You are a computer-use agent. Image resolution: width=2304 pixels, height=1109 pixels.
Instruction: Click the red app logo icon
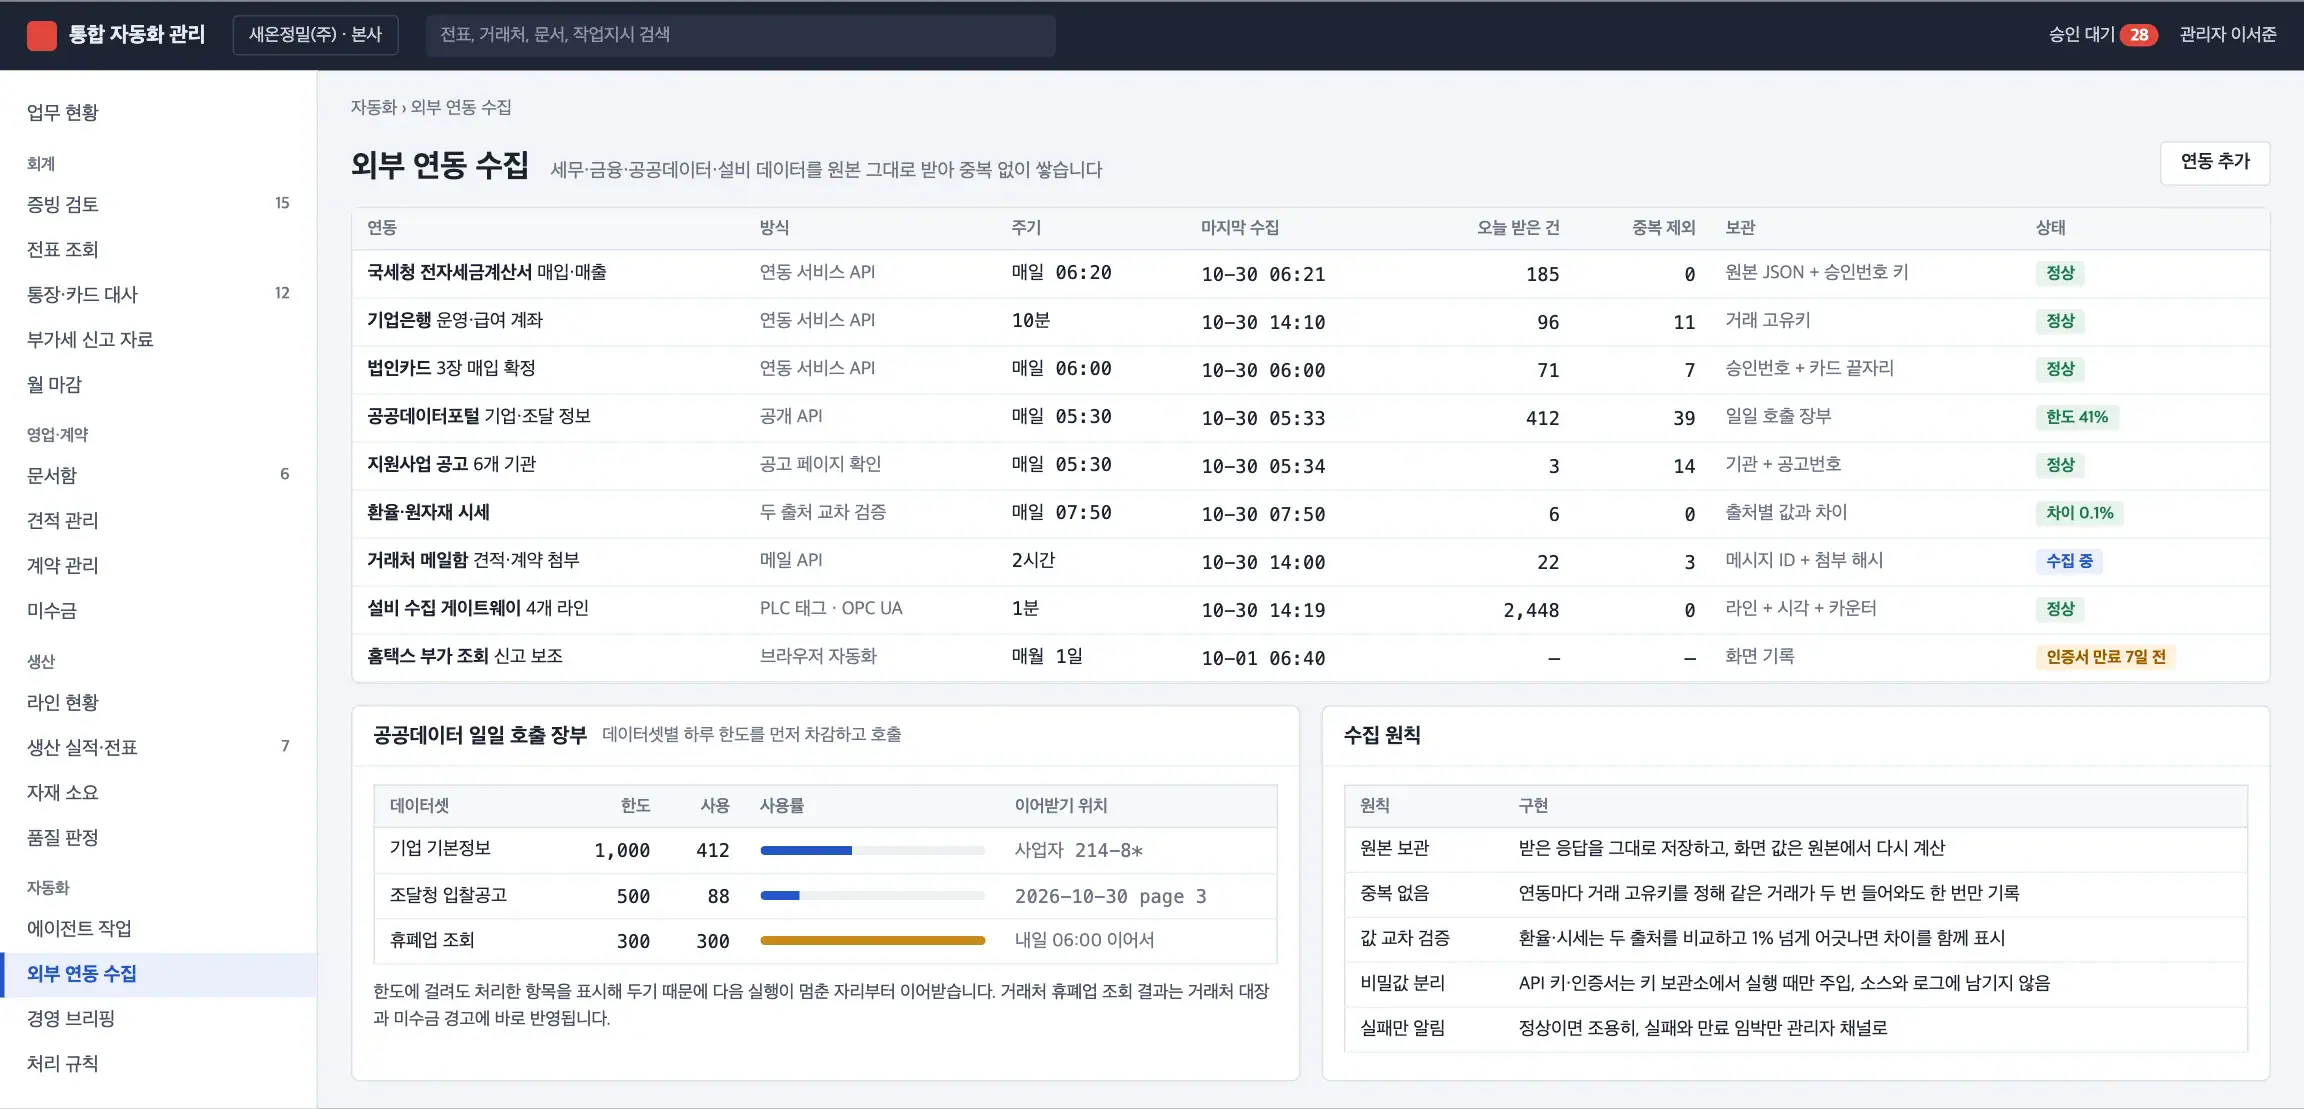[x=41, y=35]
